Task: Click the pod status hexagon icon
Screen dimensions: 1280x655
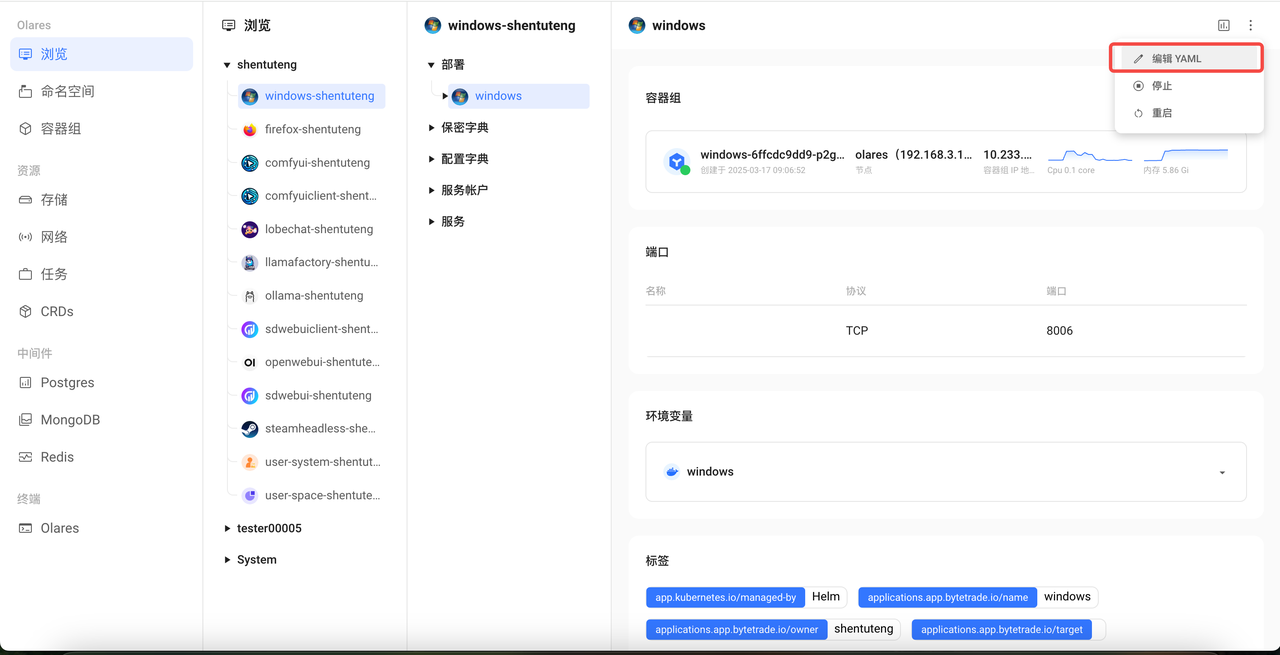Action: coord(678,162)
